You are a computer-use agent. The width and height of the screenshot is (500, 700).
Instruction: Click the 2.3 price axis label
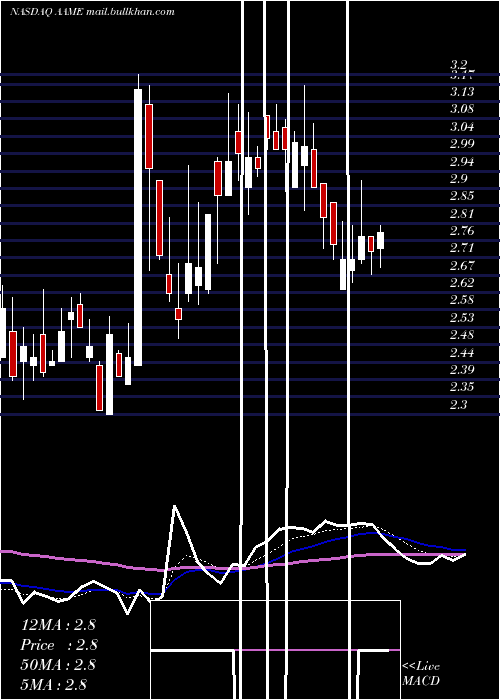[458, 405]
